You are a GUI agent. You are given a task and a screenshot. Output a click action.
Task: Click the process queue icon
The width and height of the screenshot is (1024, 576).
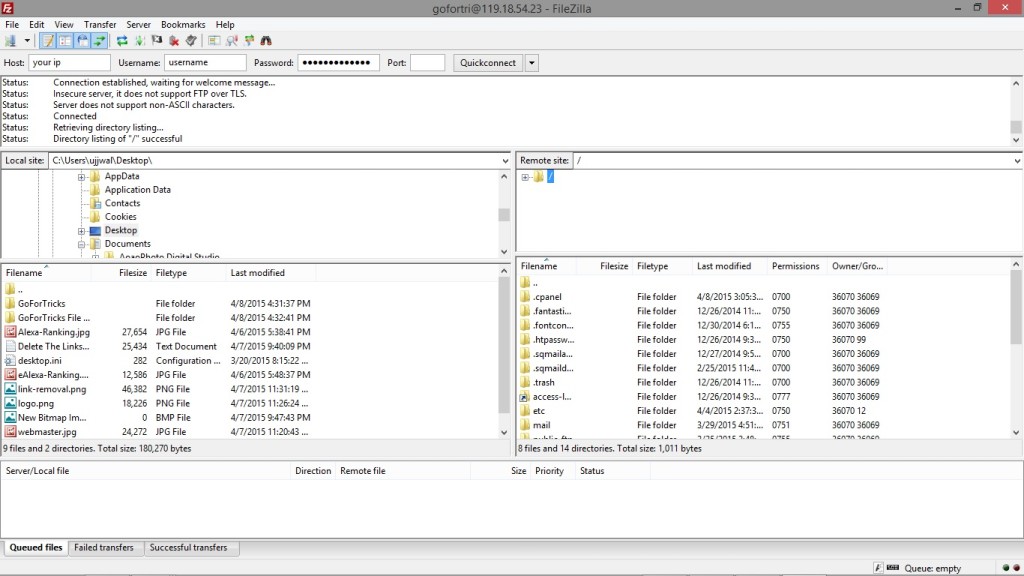click(x=139, y=40)
